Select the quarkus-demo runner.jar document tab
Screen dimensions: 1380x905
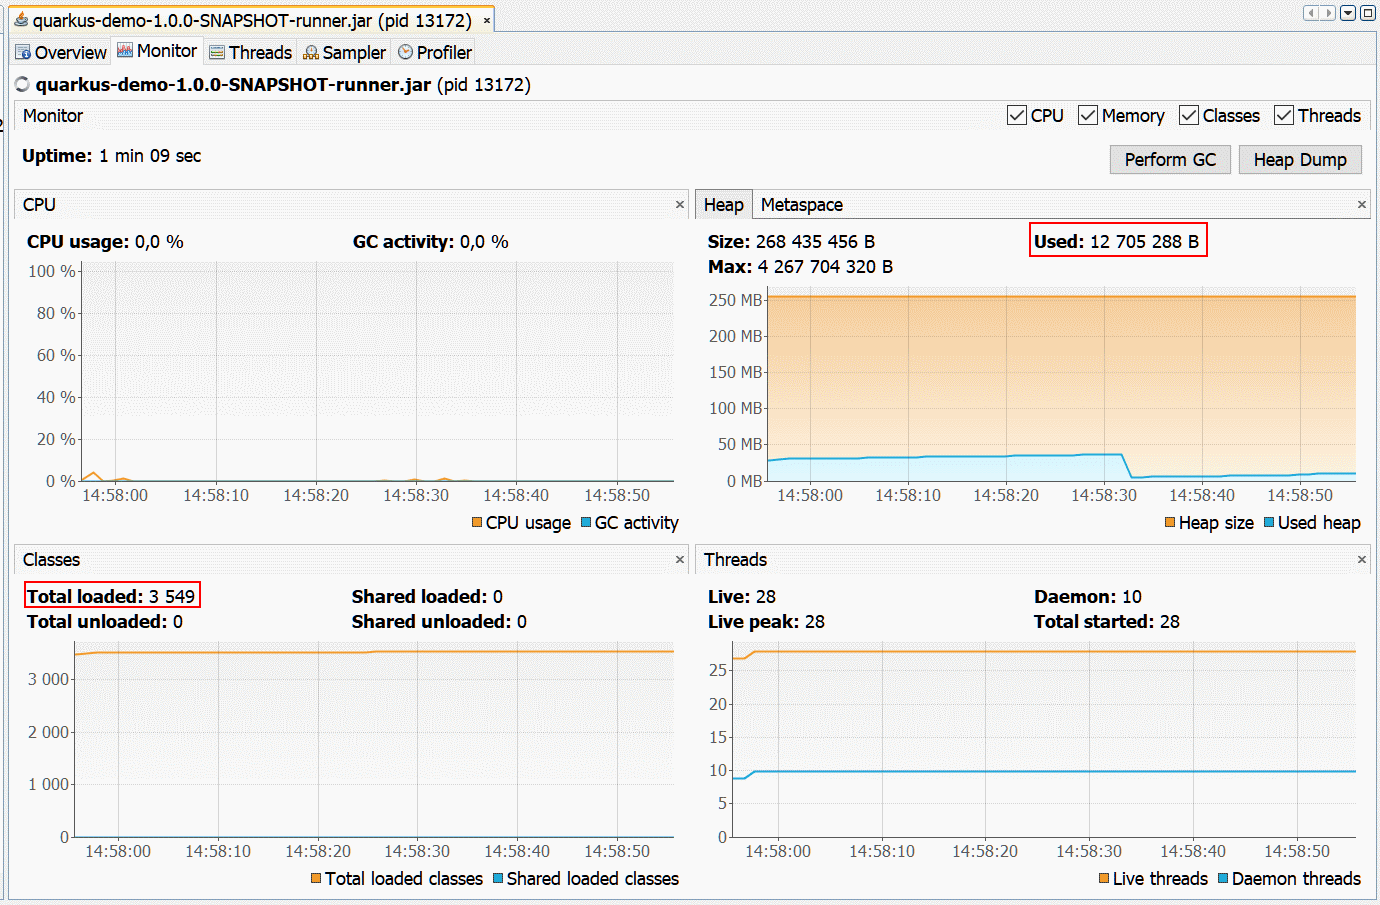(x=252, y=20)
